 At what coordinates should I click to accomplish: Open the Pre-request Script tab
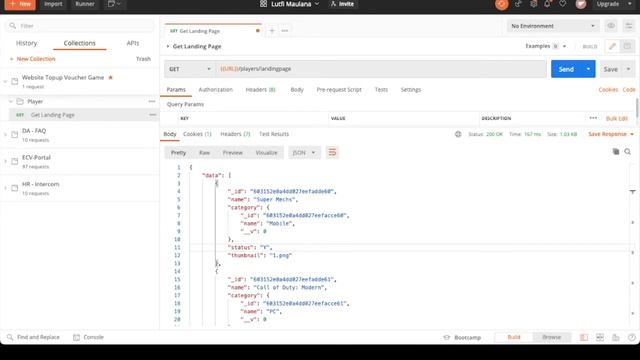click(339, 89)
